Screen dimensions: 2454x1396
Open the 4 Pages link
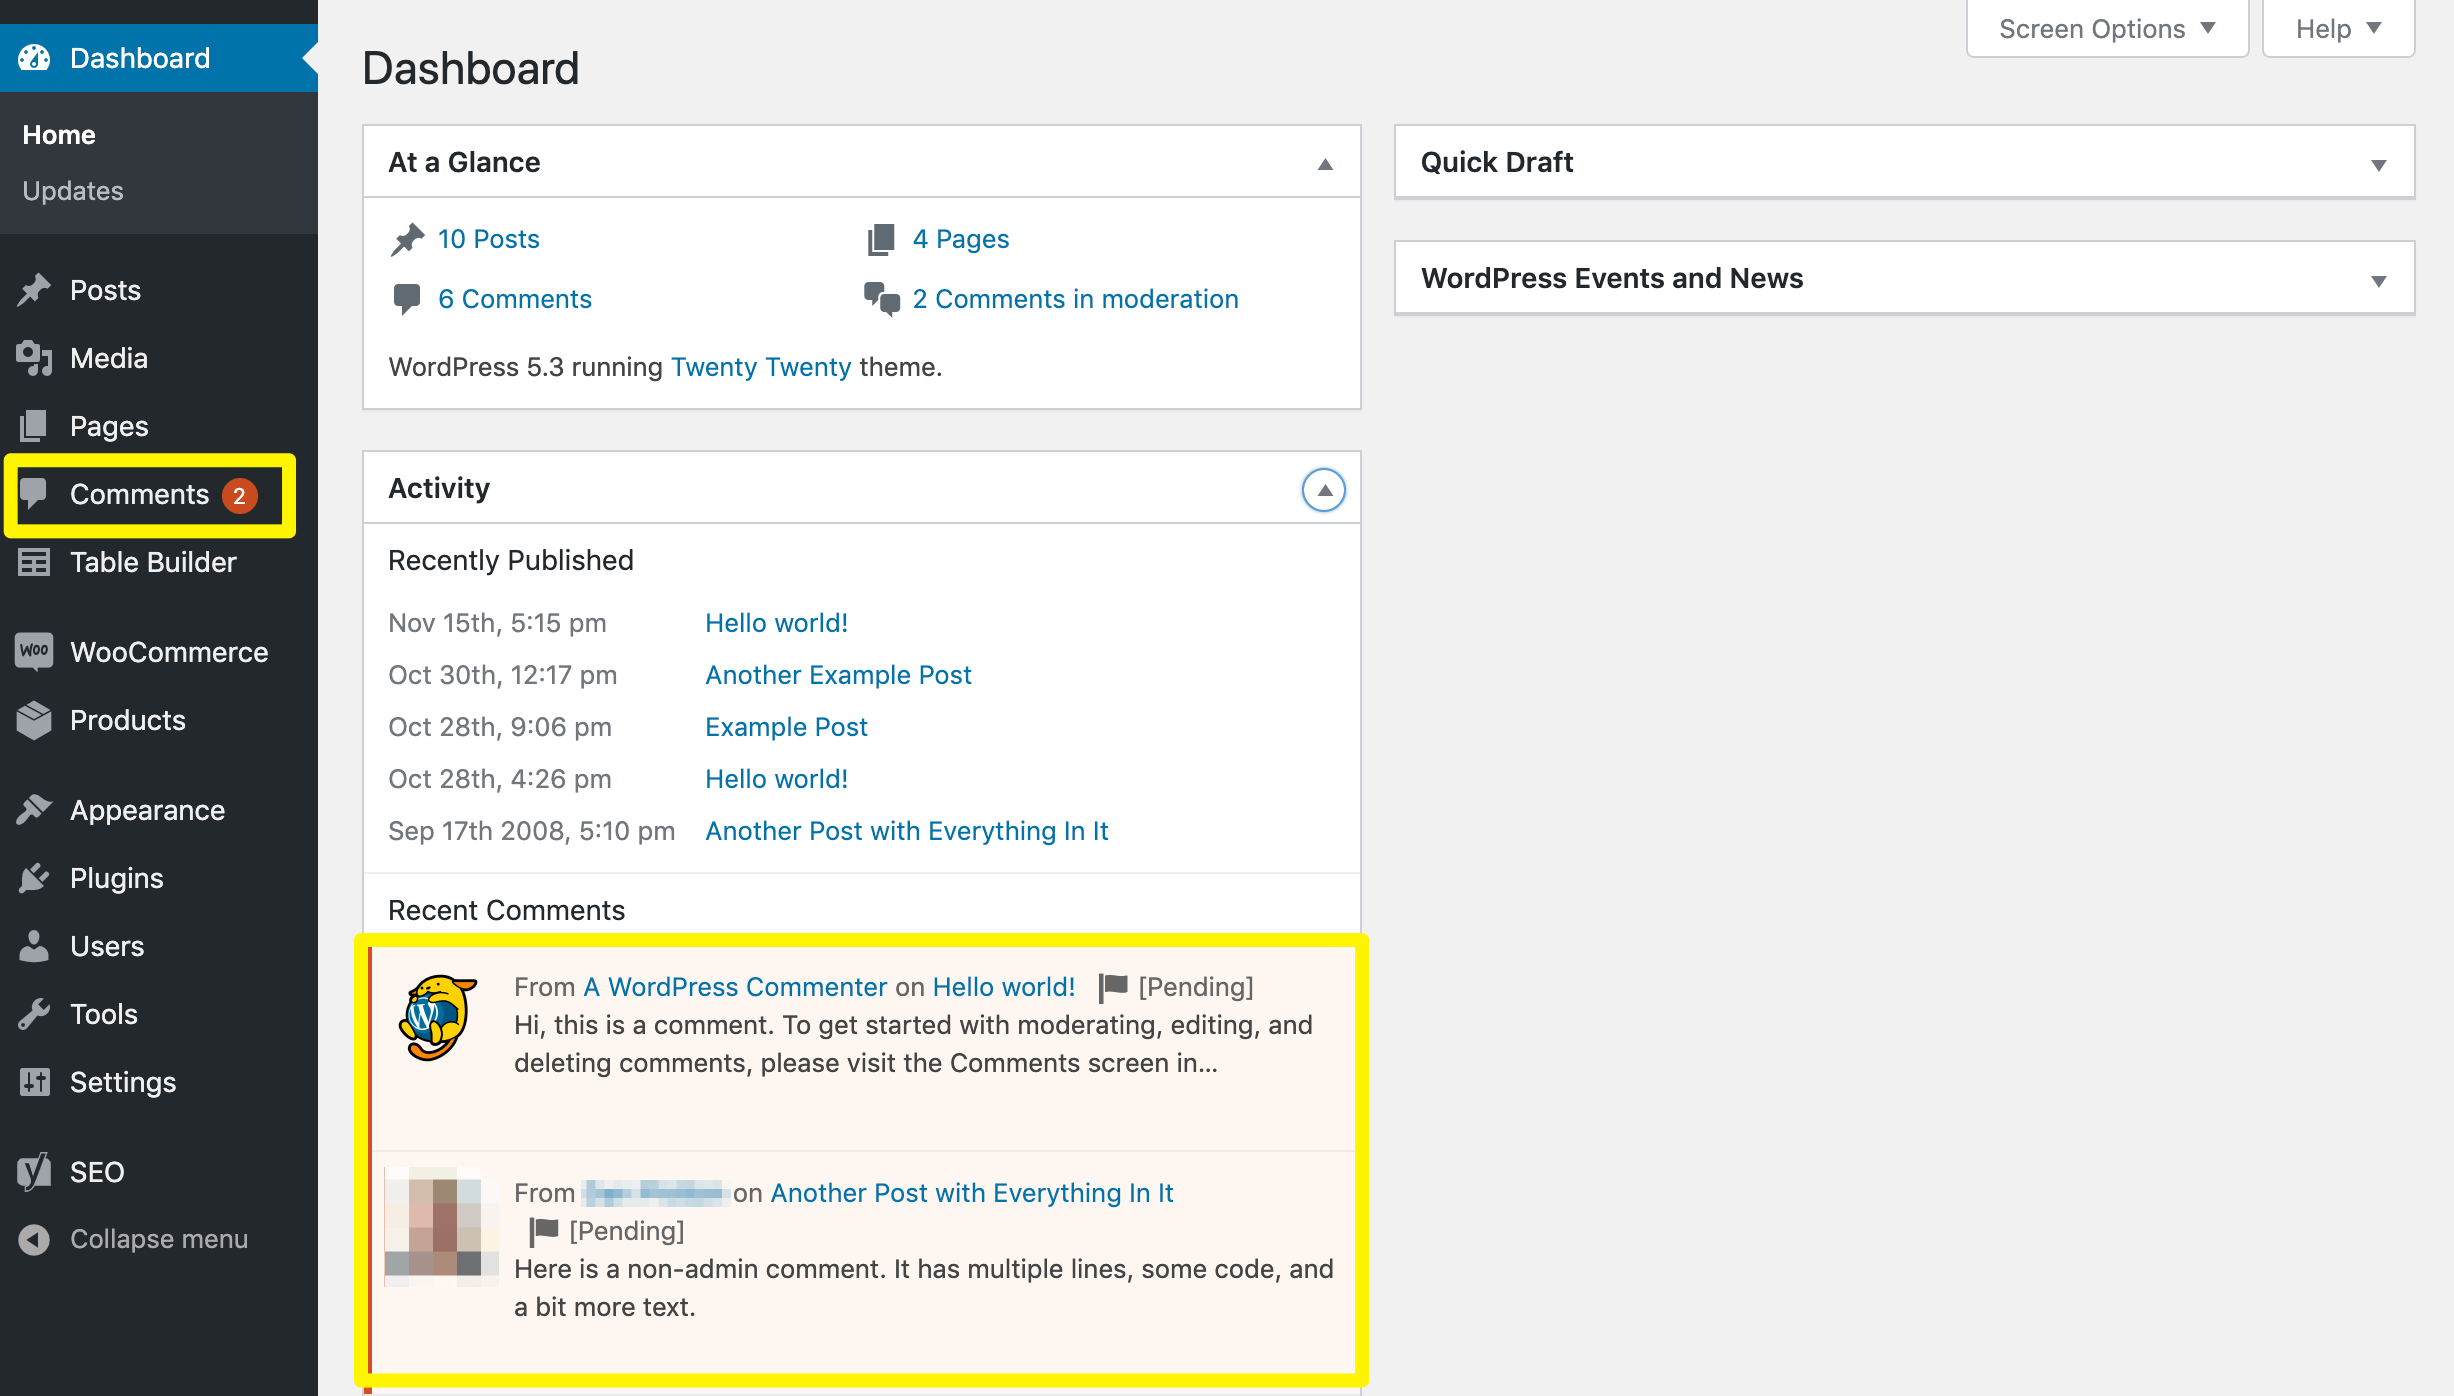pyautogui.click(x=961, y=239)
